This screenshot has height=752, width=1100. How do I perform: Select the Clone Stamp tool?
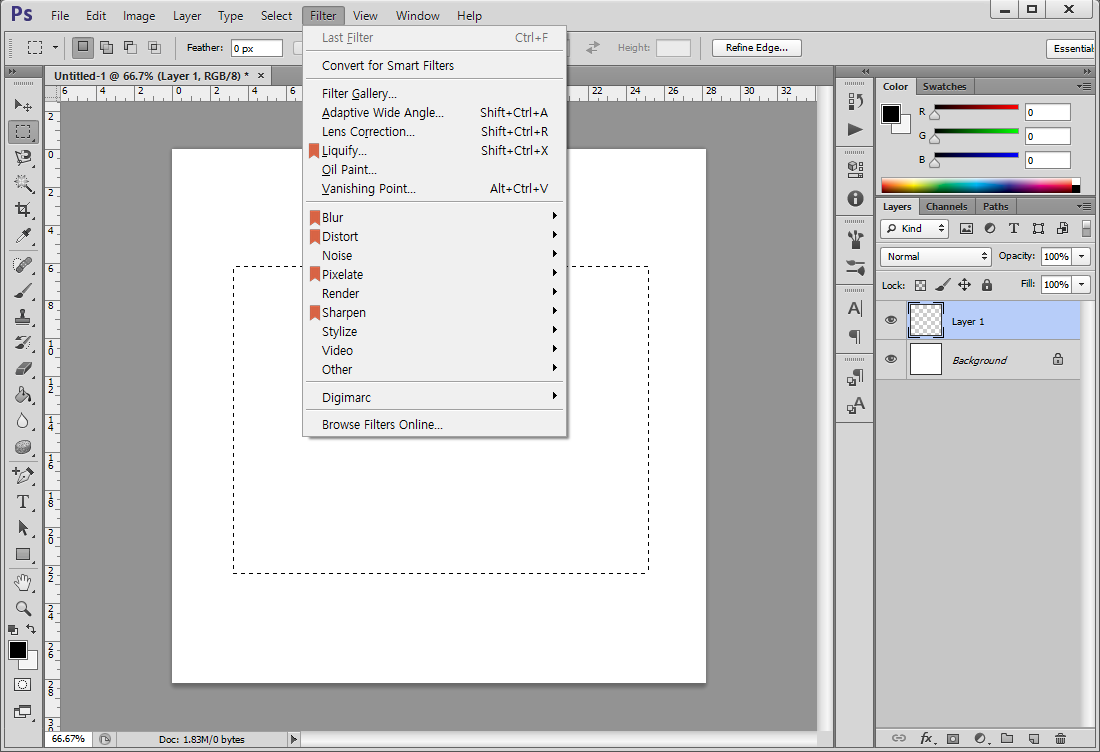click(x=23, y=317)
